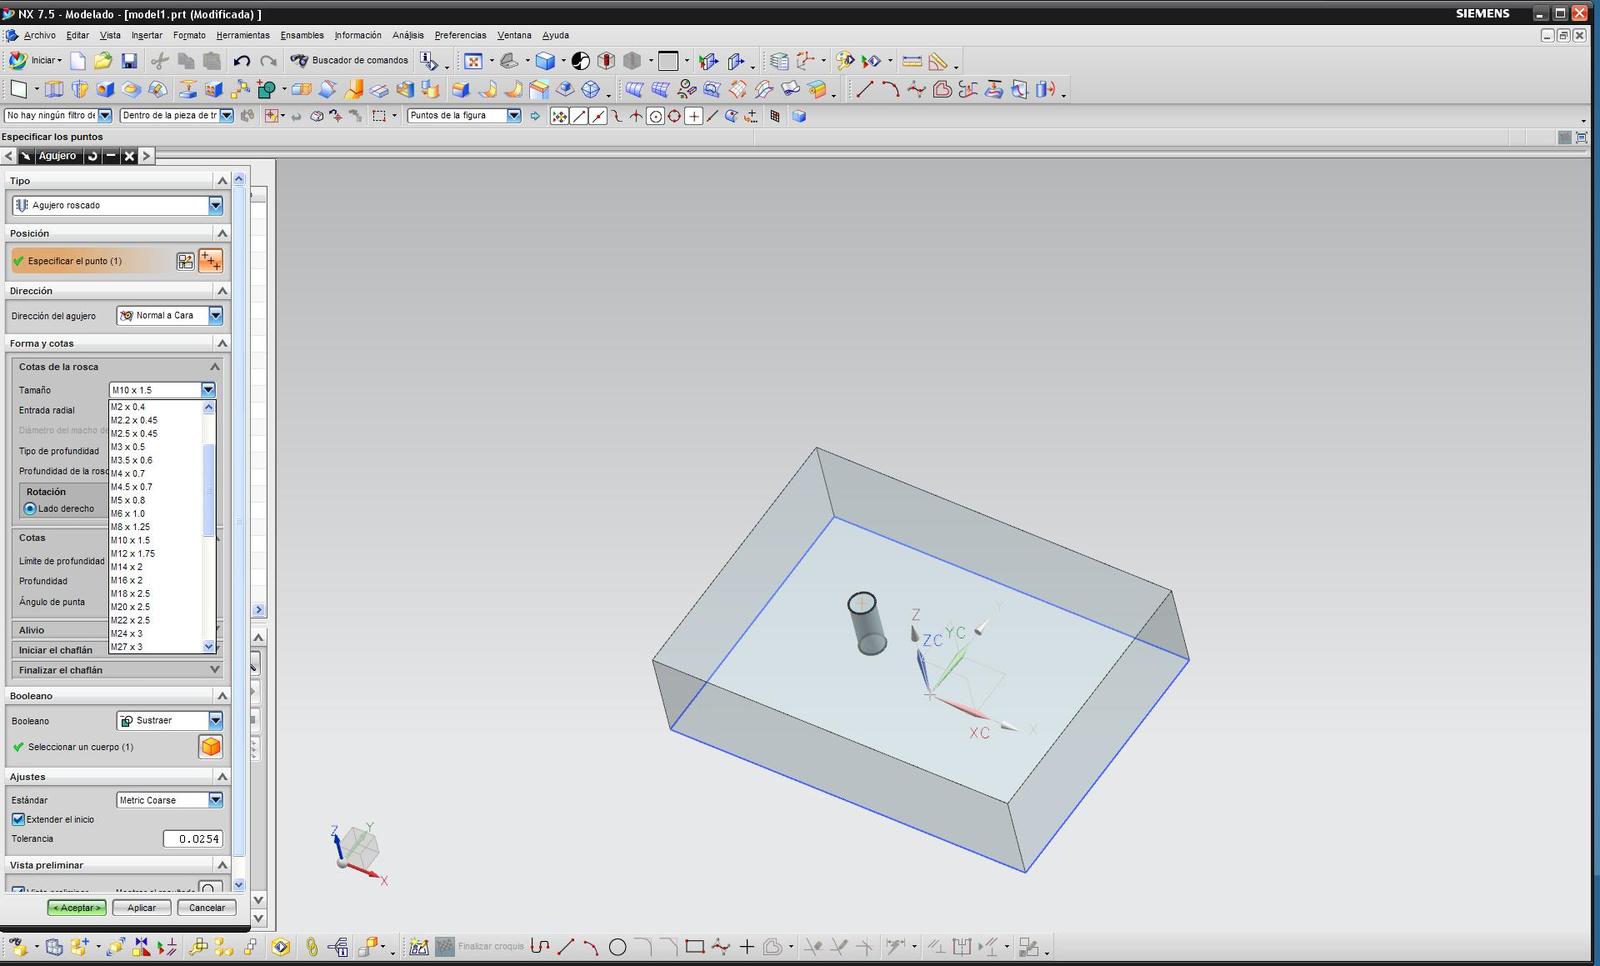
Task: Click the Cancelar button
Action: pyautogui.click(x=207, y=908)
